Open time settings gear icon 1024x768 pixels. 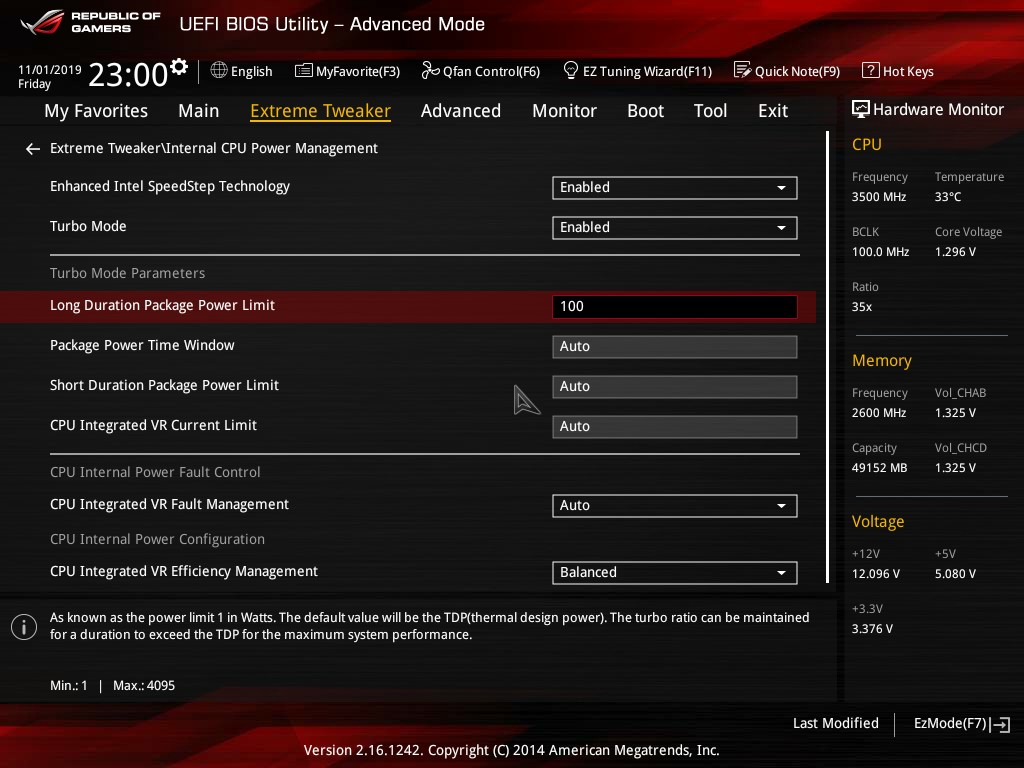point(179,67)
